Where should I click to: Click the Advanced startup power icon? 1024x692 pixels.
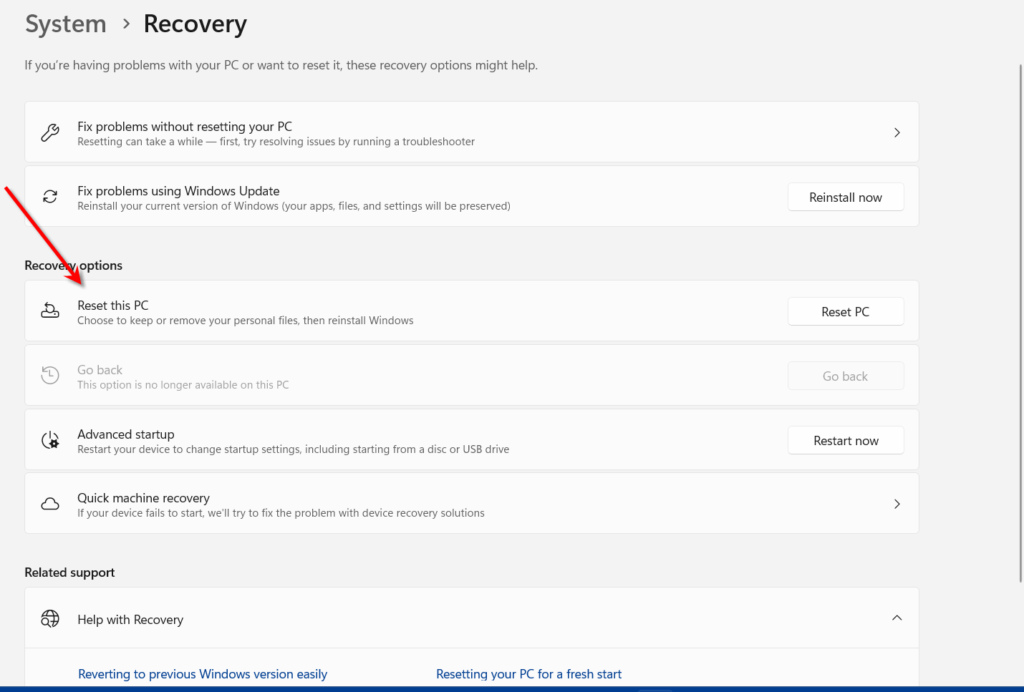tap(50, 441)
